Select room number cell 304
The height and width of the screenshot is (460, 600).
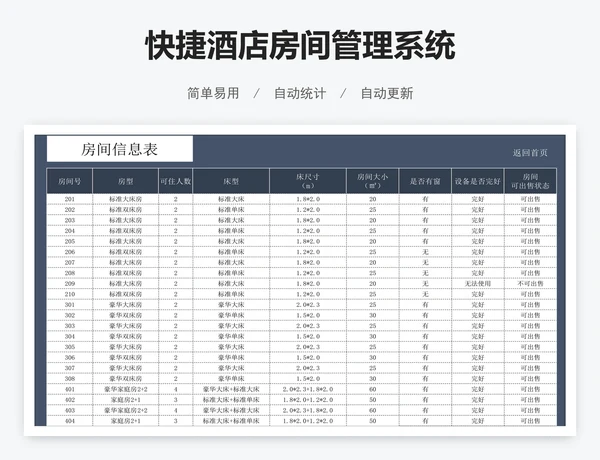70,336
